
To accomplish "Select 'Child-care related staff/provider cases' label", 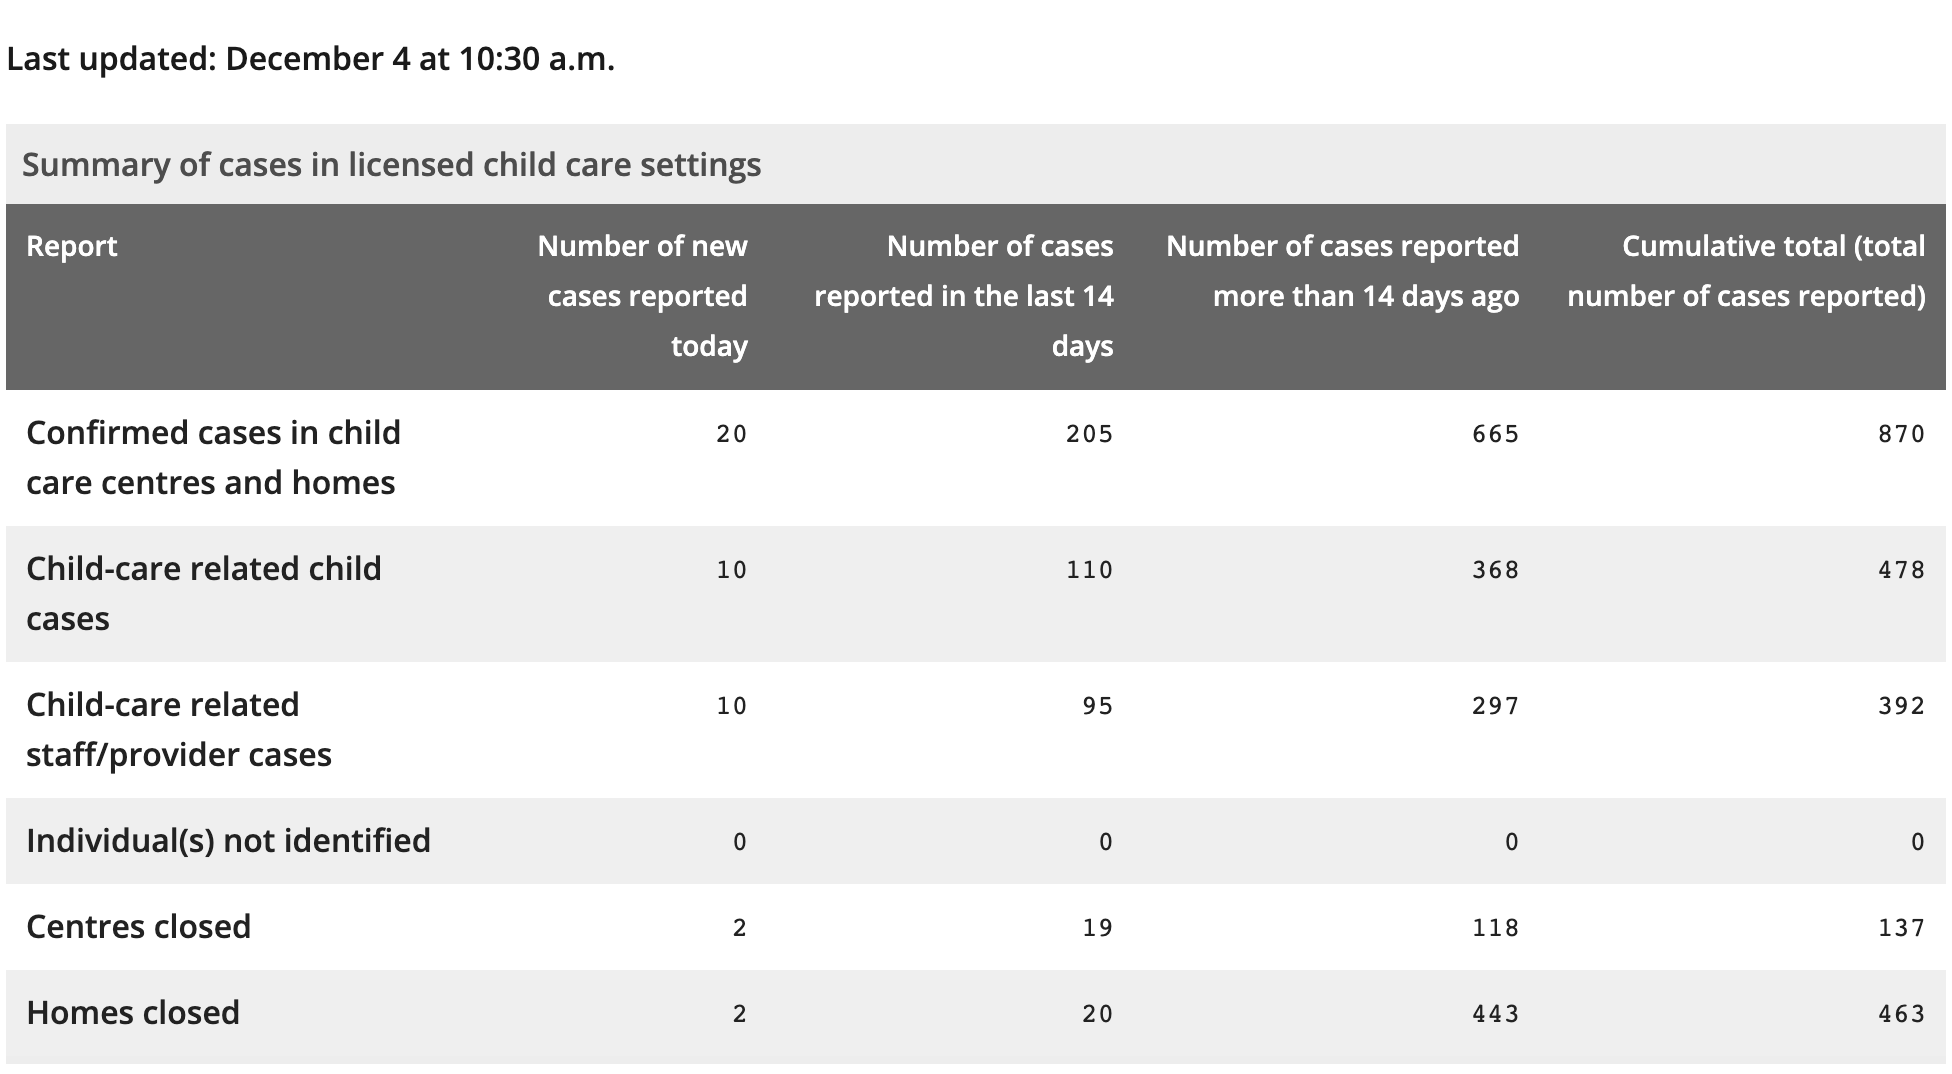I will pyautogui.click(x=179, y=730).
